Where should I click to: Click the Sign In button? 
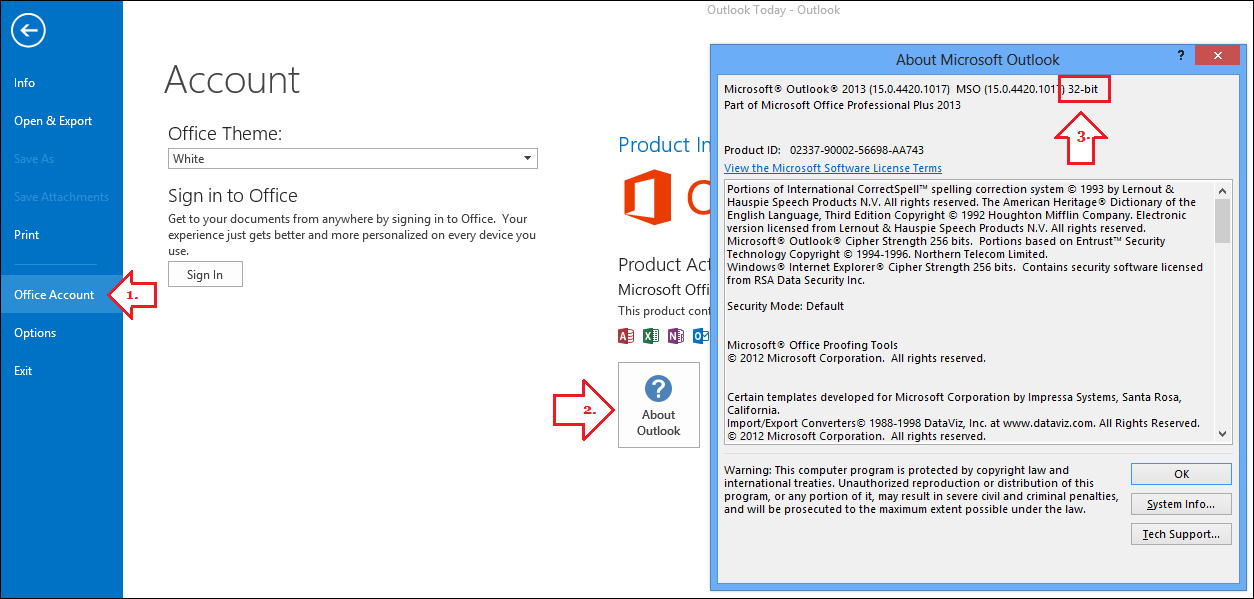[x=205, y=274]
